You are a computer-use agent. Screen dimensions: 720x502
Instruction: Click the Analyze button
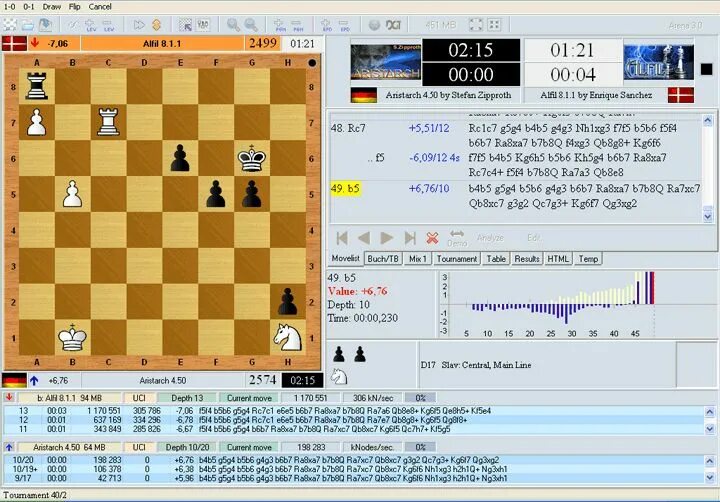(490, 237)
